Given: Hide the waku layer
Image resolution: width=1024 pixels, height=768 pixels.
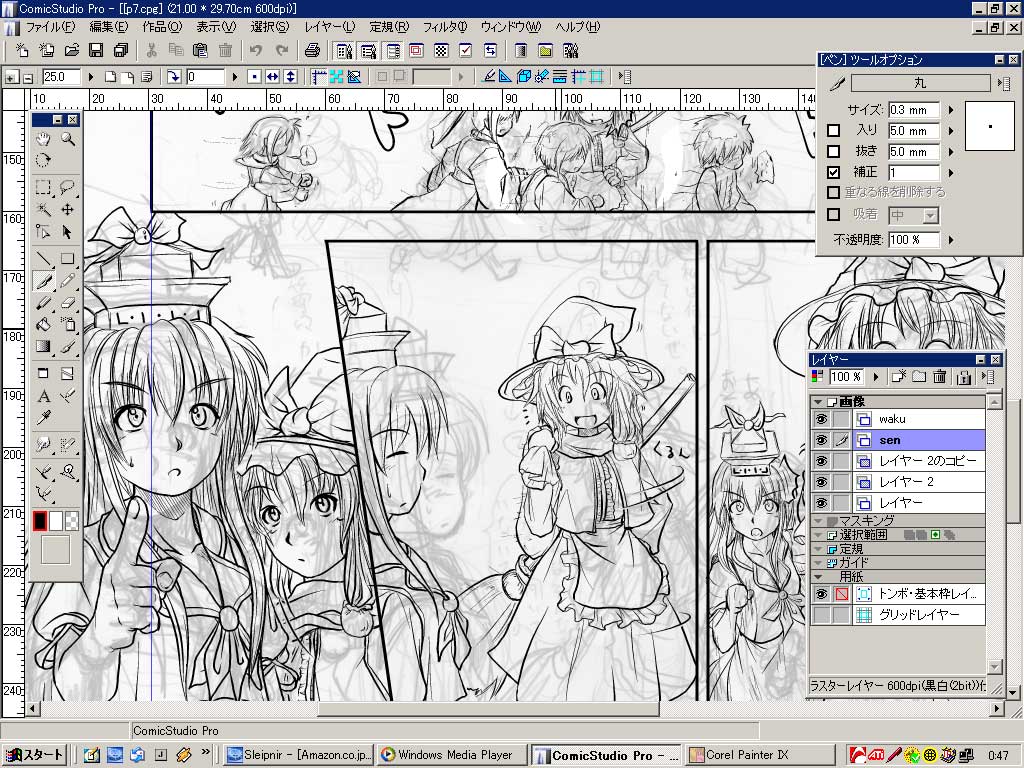Looking at the screenshot, I should [x=821, y=419].
